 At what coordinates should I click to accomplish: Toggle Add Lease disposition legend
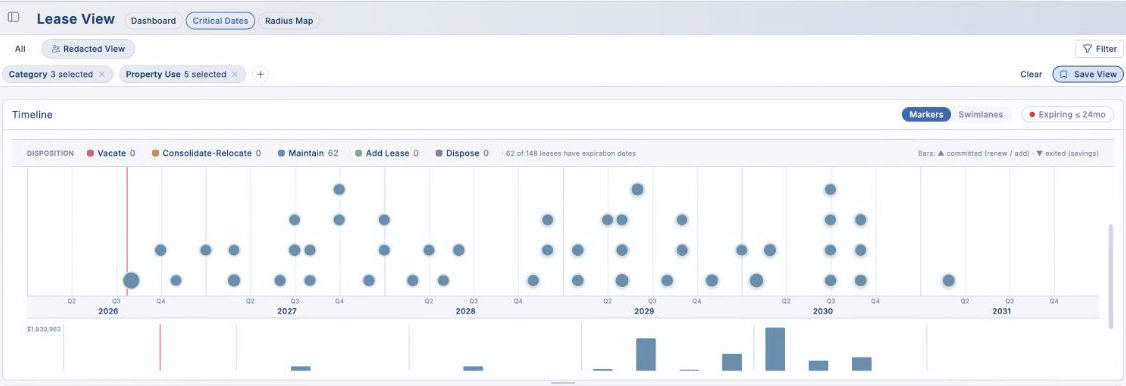click(x=386, y=153)
